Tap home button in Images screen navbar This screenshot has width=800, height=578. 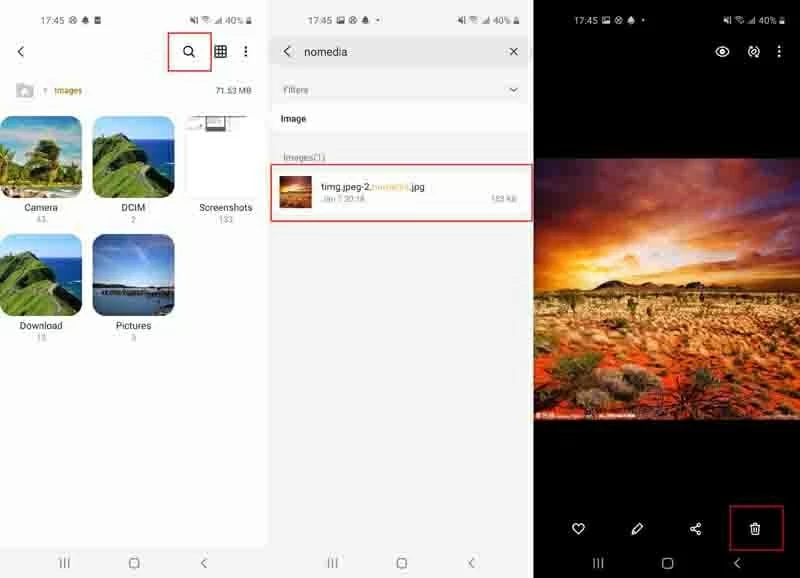tap(134, 563)
